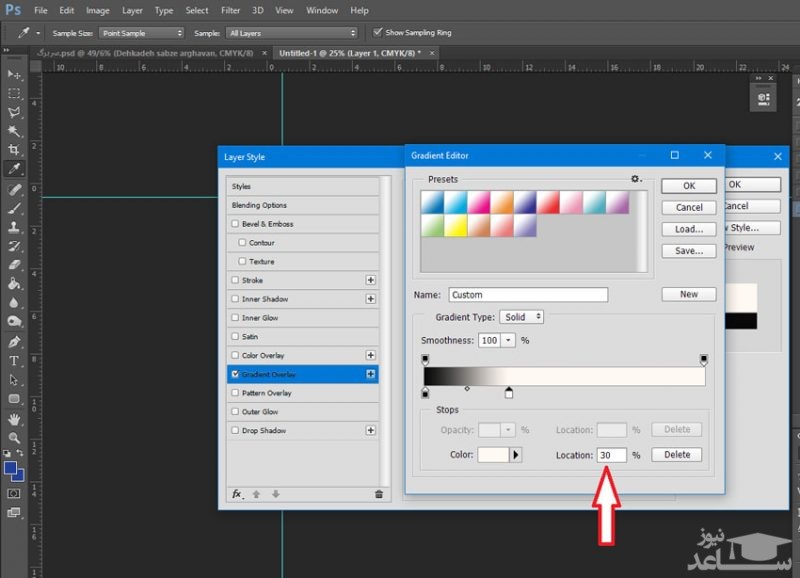Click the stop Color swatch

pos(494,455)
